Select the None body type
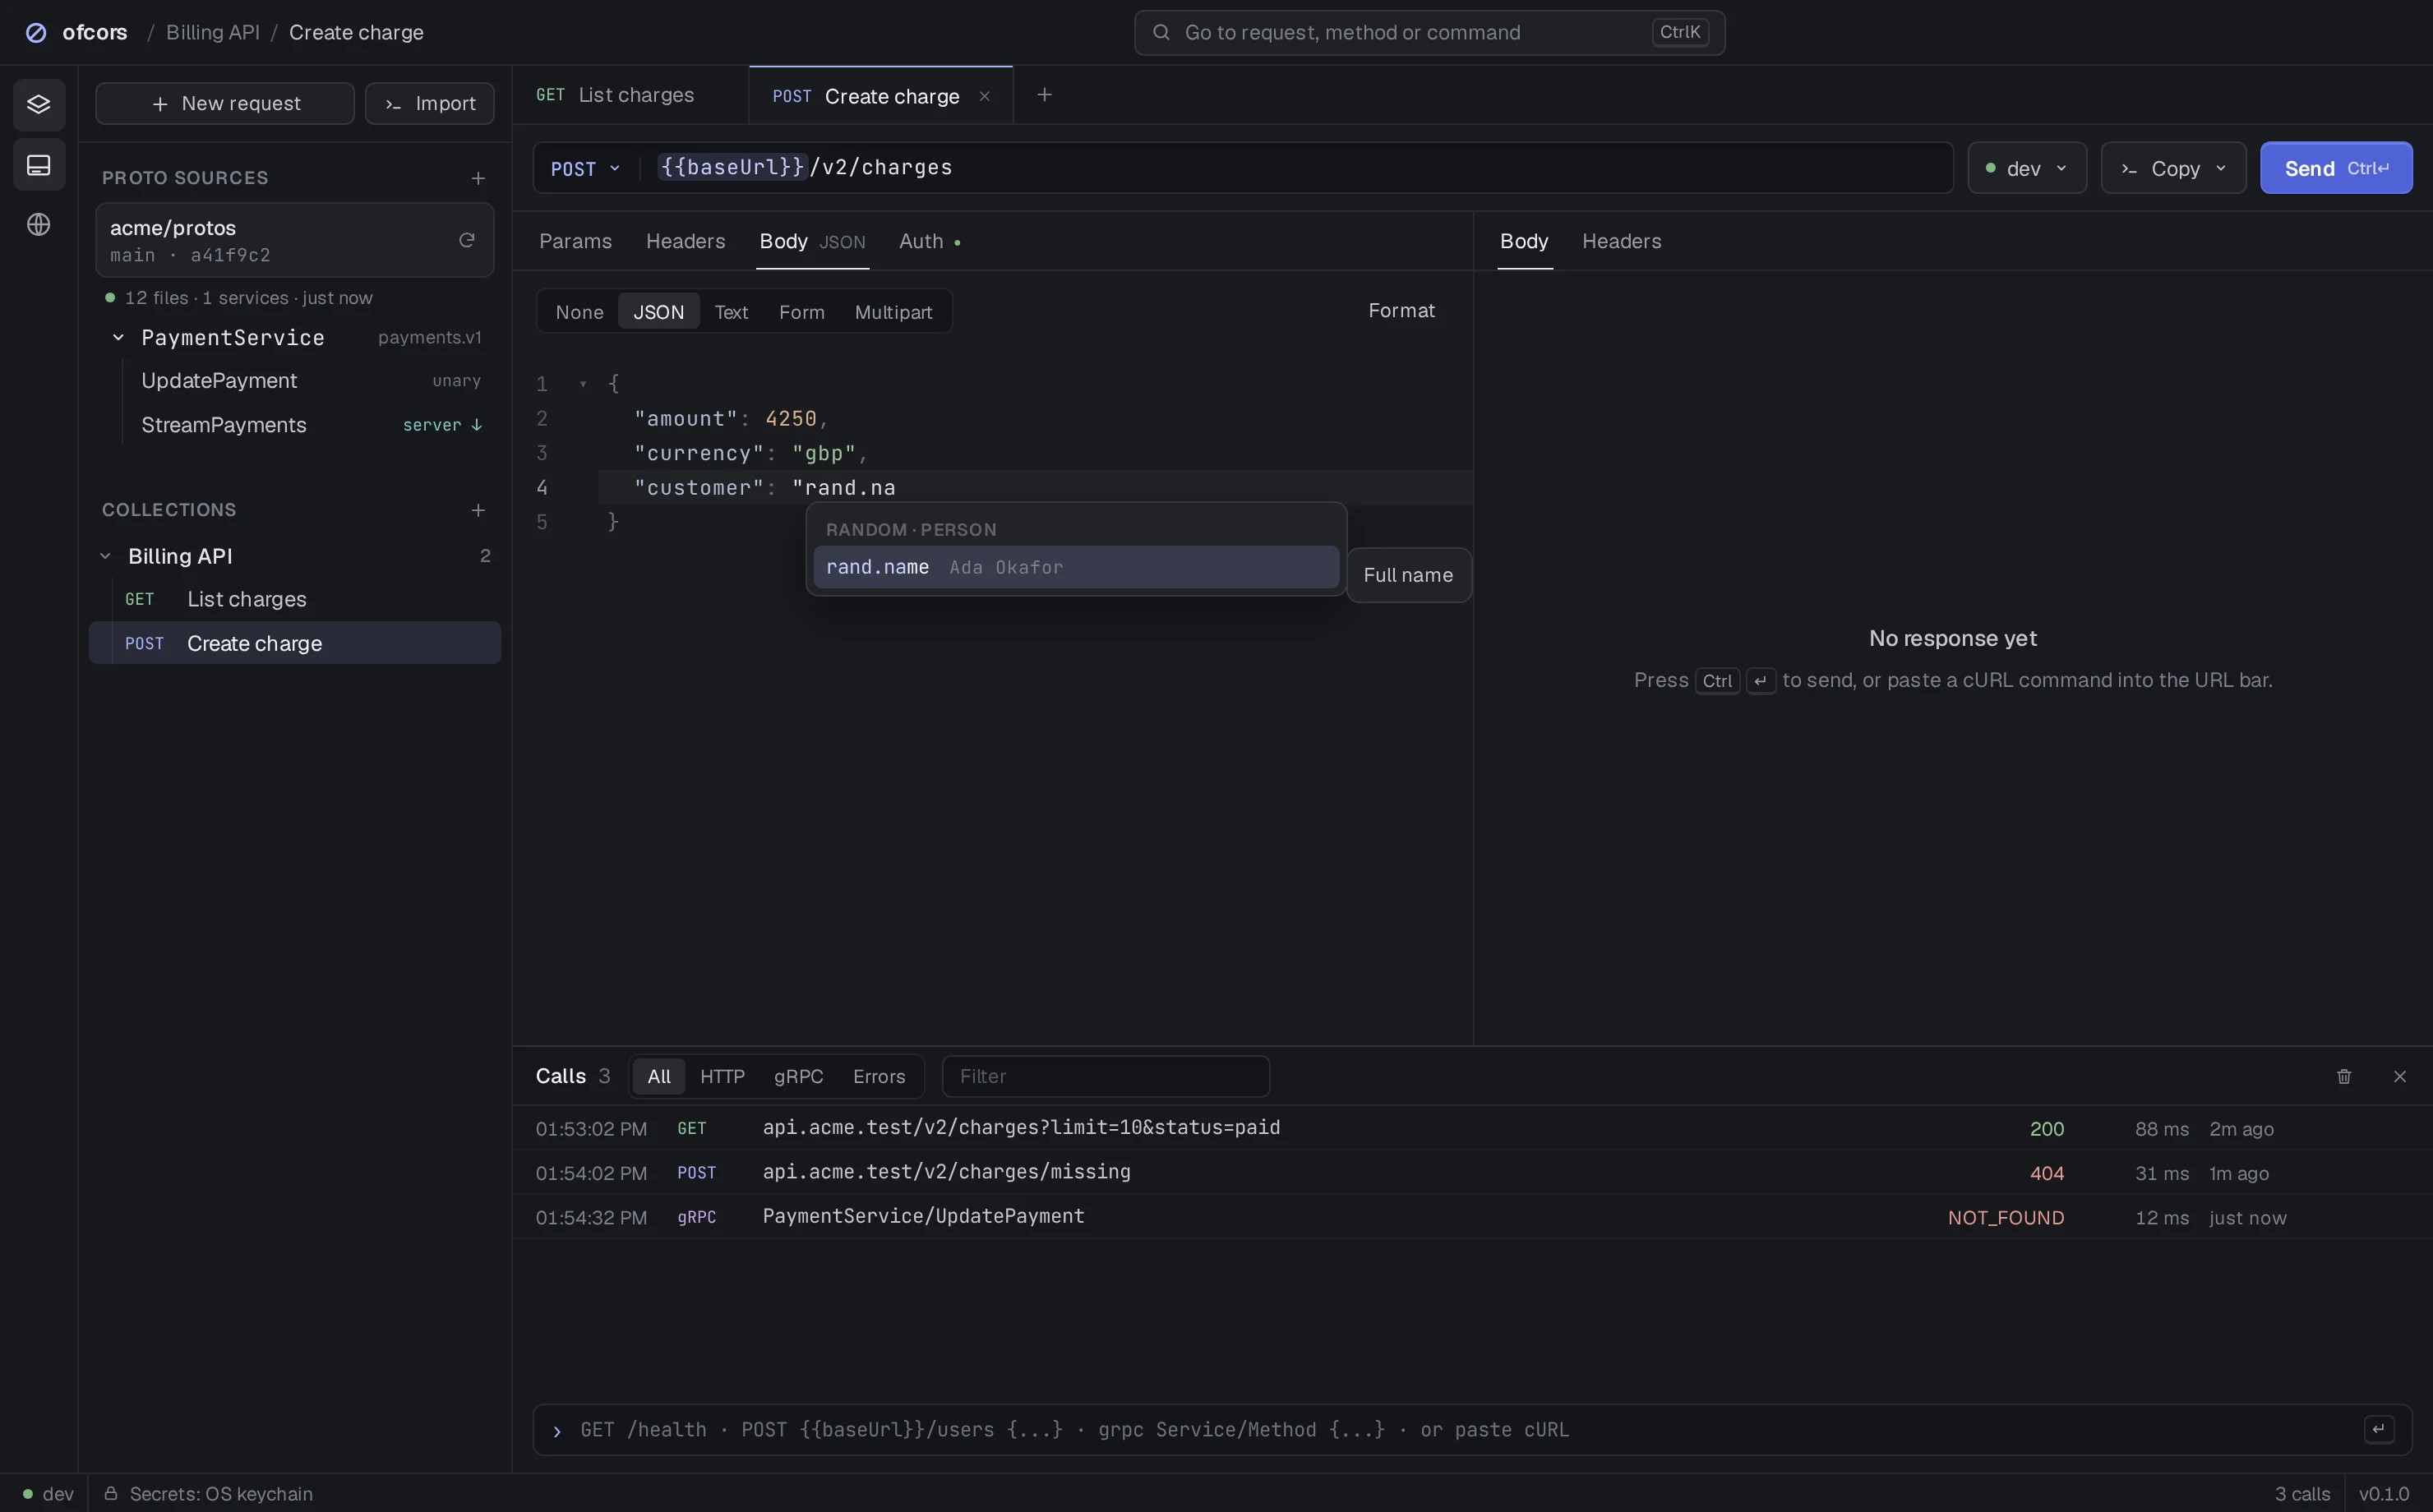The height and width of the screenshot is (1512, 2433). click(580, 312)
